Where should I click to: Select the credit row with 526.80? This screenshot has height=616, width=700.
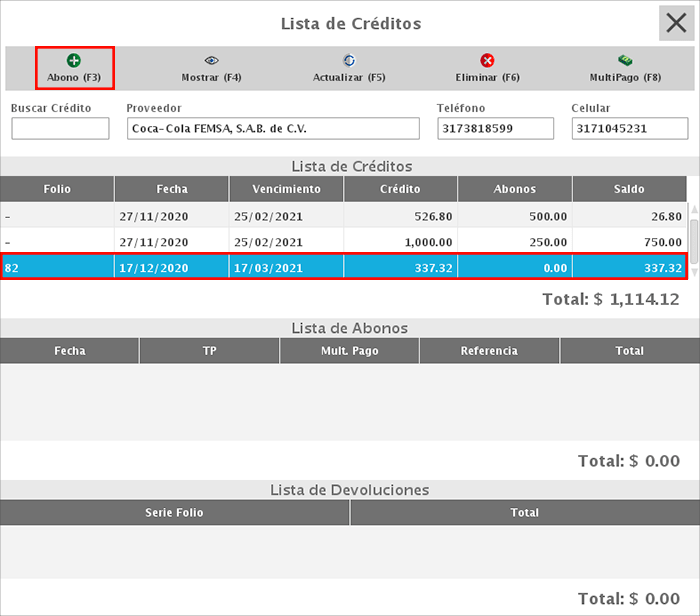click(x=344, y=215)
